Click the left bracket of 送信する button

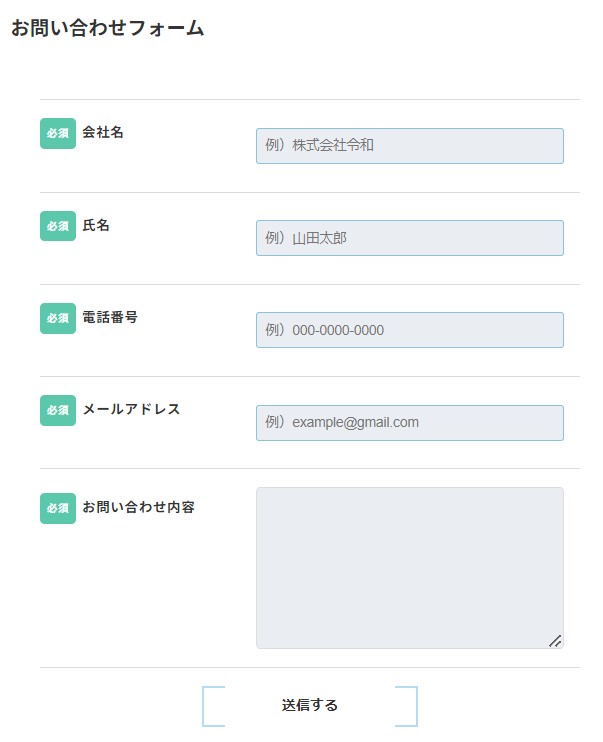[205, 705]
